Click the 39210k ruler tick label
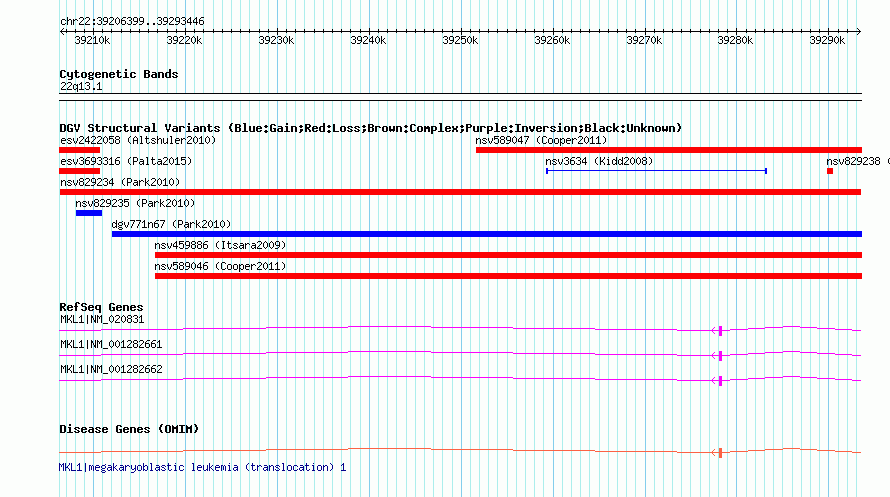The image size is (890, 497). [x=92, y=40]
